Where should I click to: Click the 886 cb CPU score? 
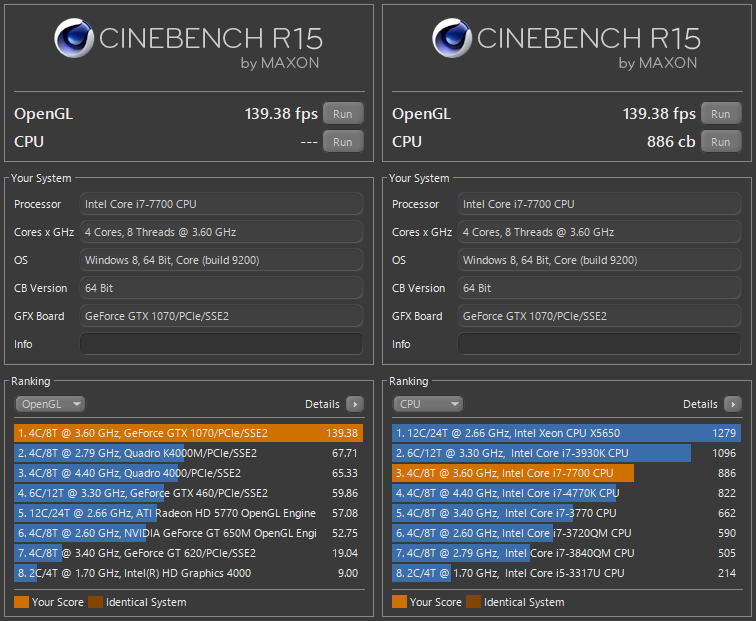pyautogui.click(x=671, y=142)
